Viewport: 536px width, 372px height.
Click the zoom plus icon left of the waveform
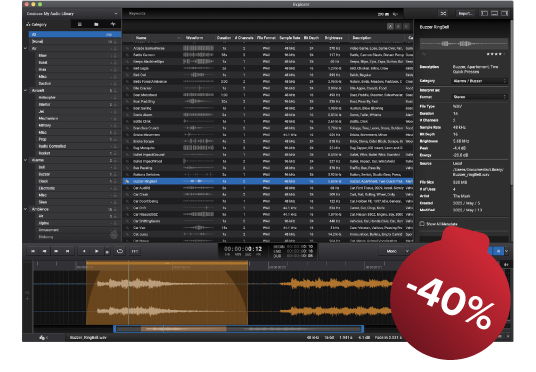(x=28, y=298)
